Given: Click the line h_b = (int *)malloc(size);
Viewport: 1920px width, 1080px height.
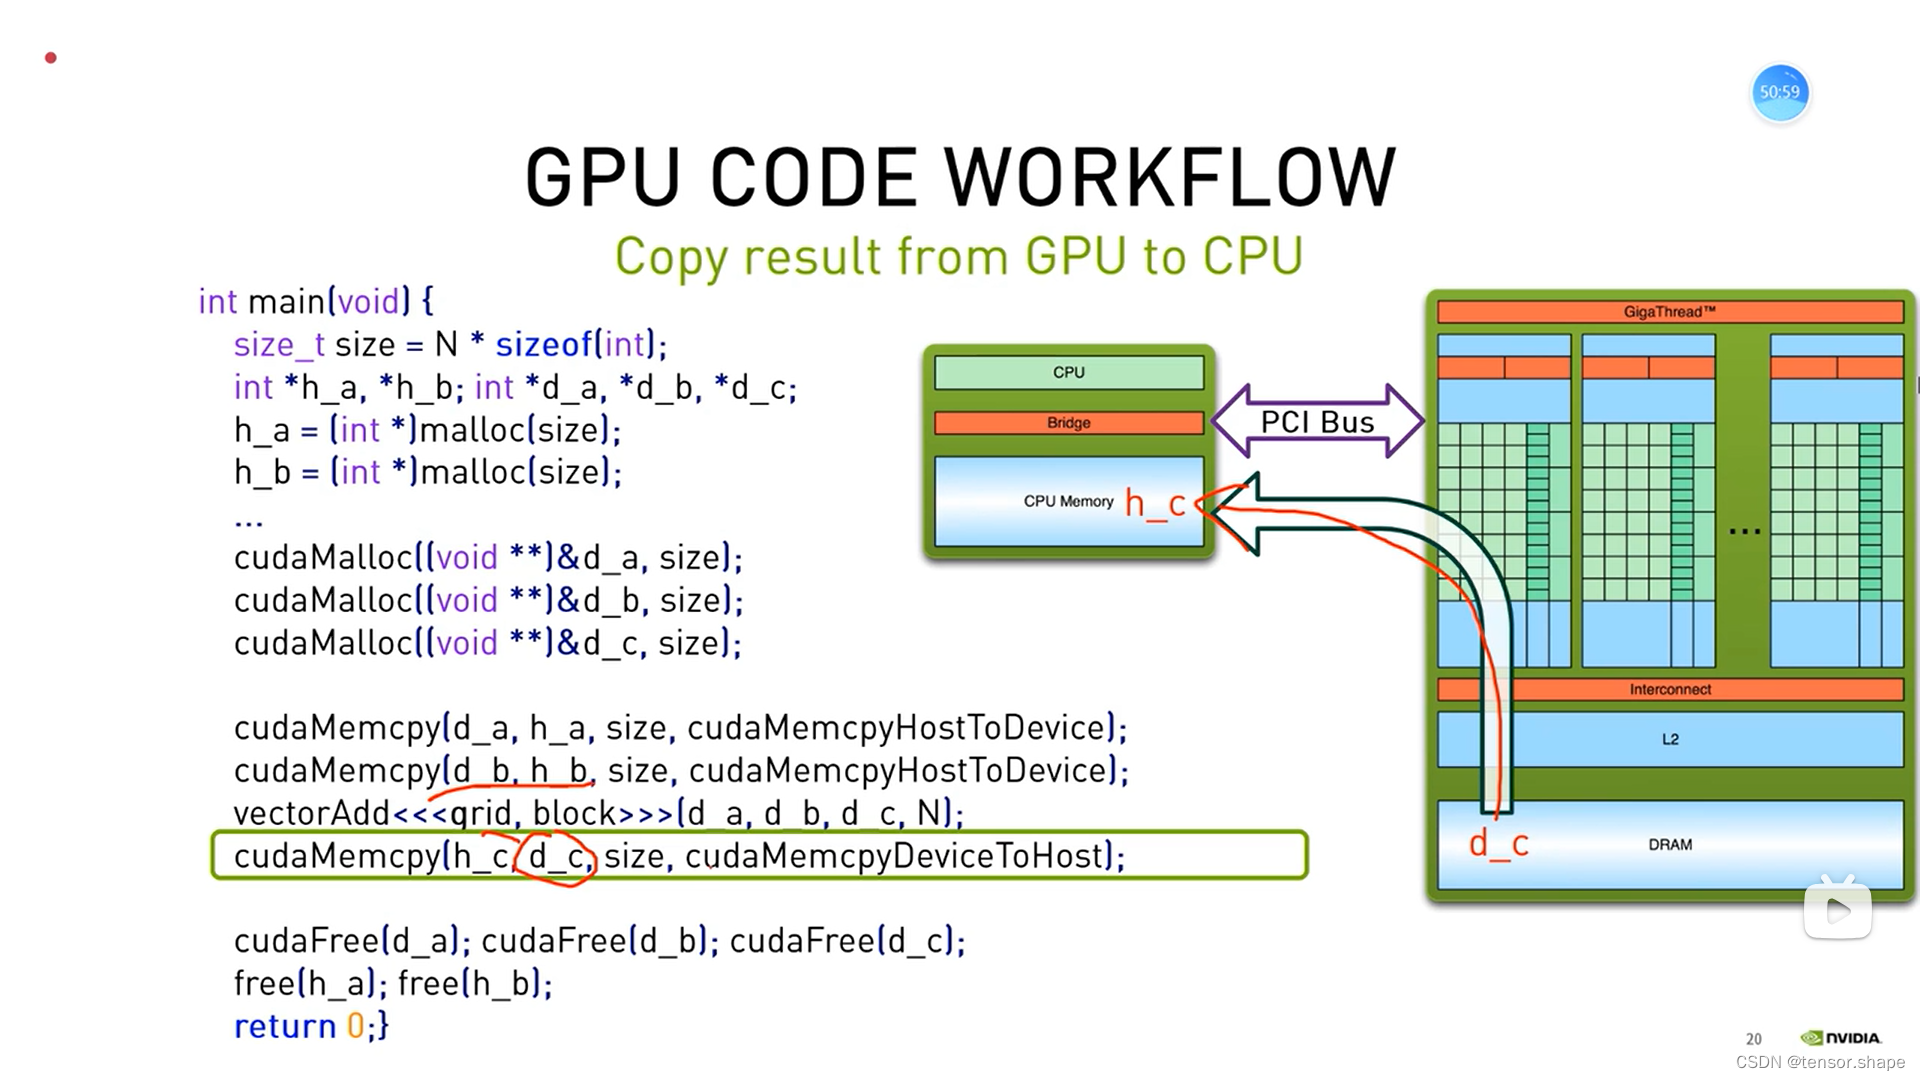Looking at the screenshot, I should click(x=427, y=472).
